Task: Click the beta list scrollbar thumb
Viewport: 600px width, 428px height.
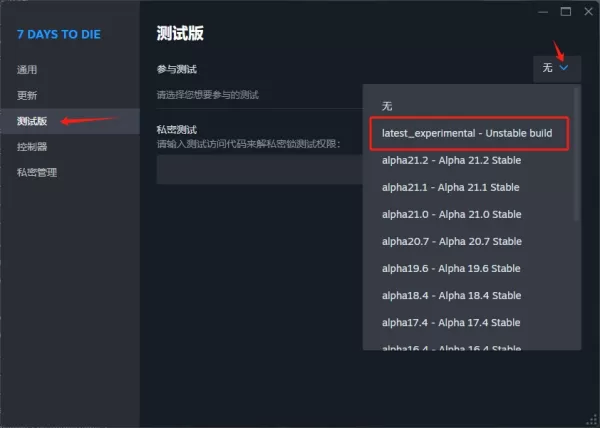Action: [576, 154]
